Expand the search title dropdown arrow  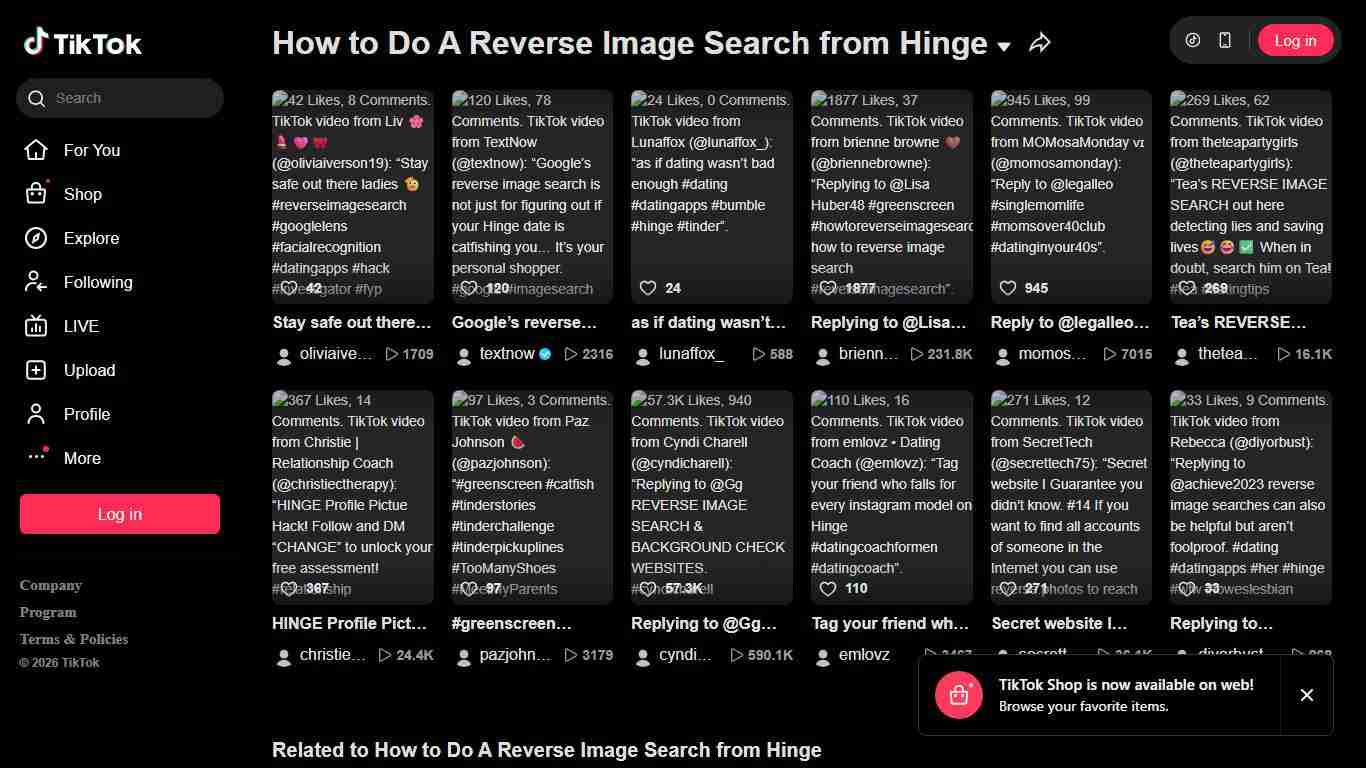point(1003,46)
